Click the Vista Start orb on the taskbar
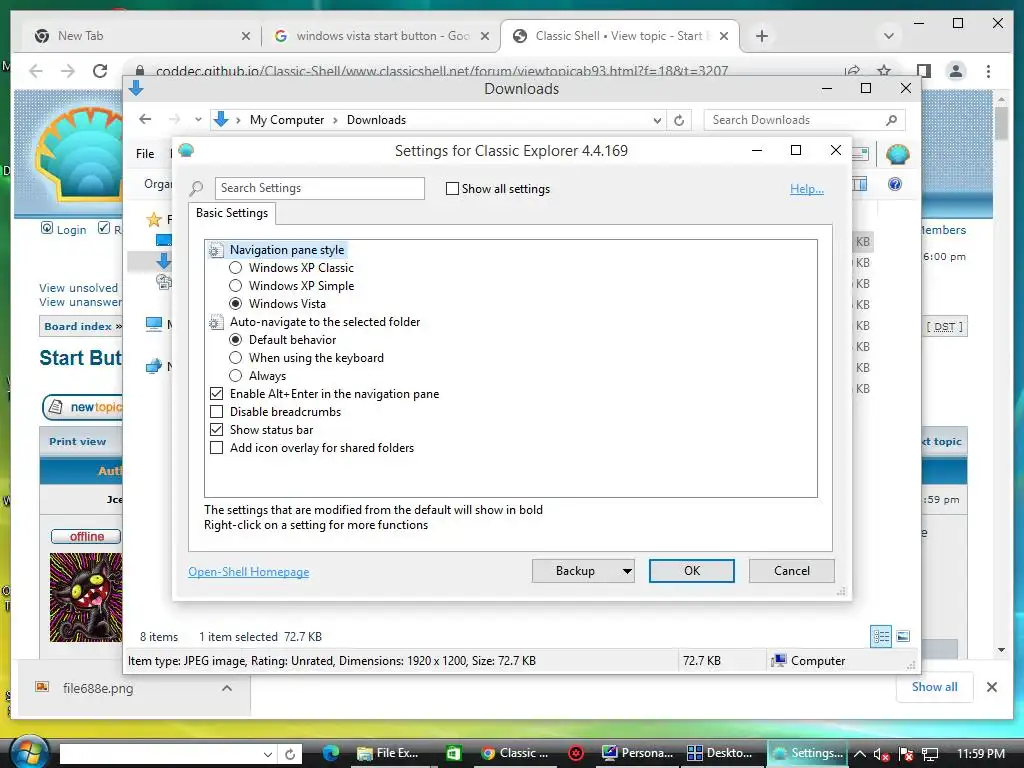 tap(29, 752)
